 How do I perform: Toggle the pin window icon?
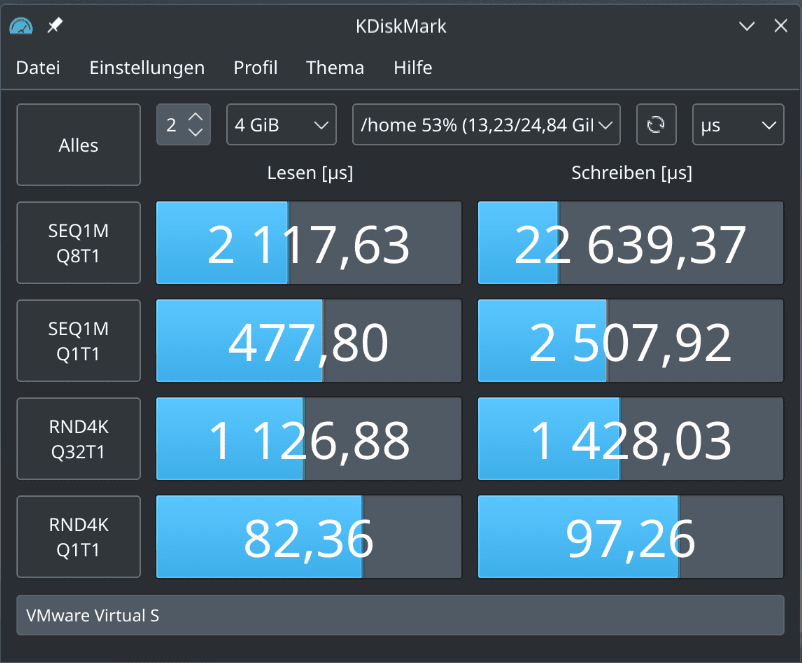(x=55, y=25)
